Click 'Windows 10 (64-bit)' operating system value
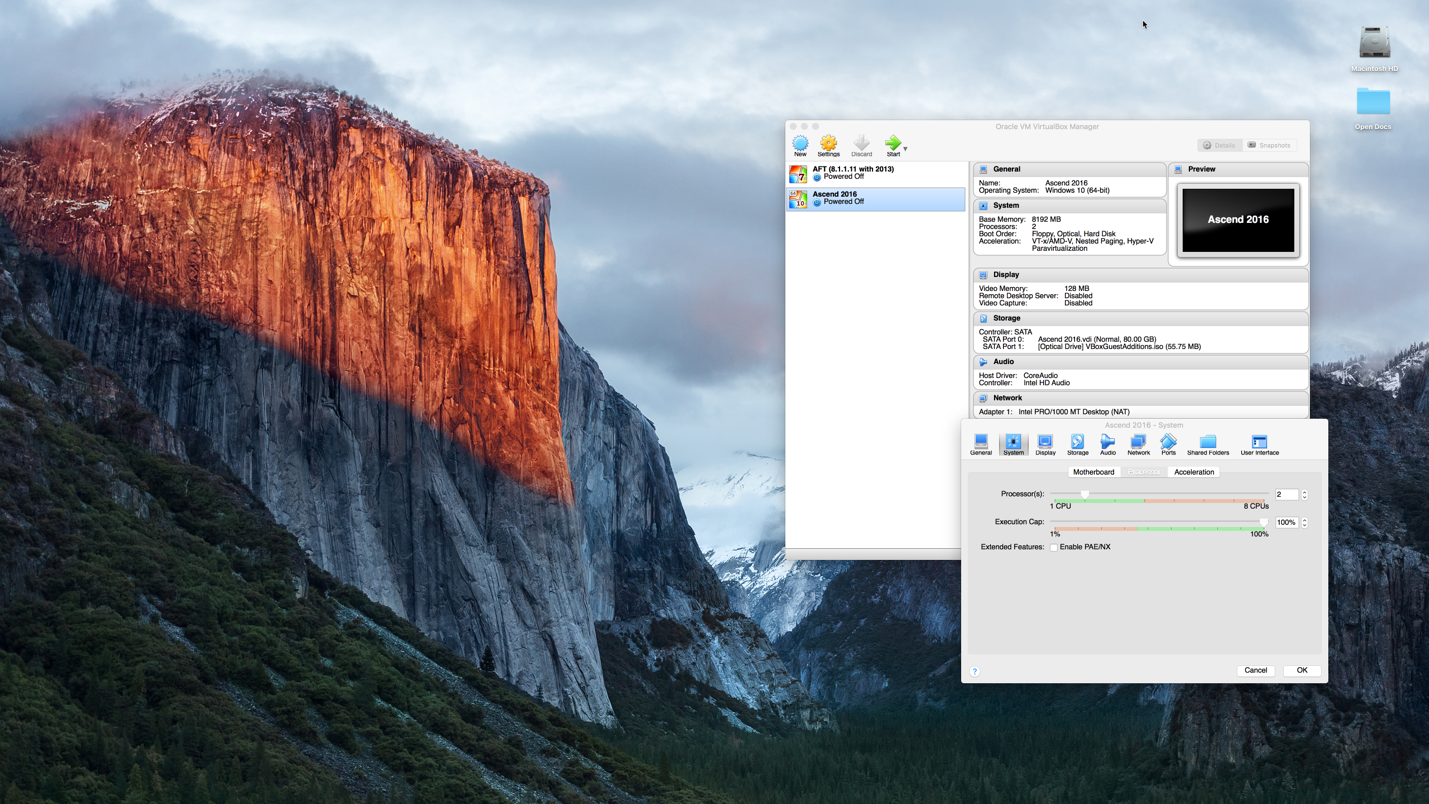 pos(1077,190)
